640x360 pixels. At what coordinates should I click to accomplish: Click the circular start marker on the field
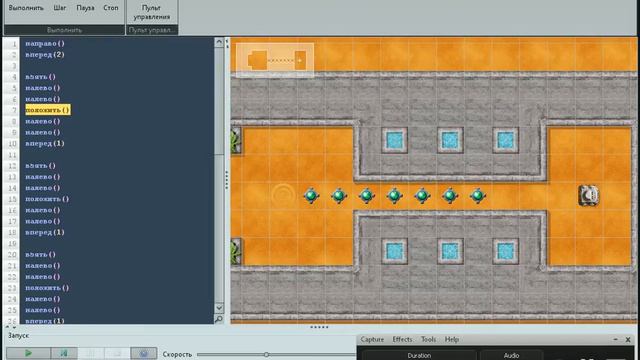click(283, 196)
